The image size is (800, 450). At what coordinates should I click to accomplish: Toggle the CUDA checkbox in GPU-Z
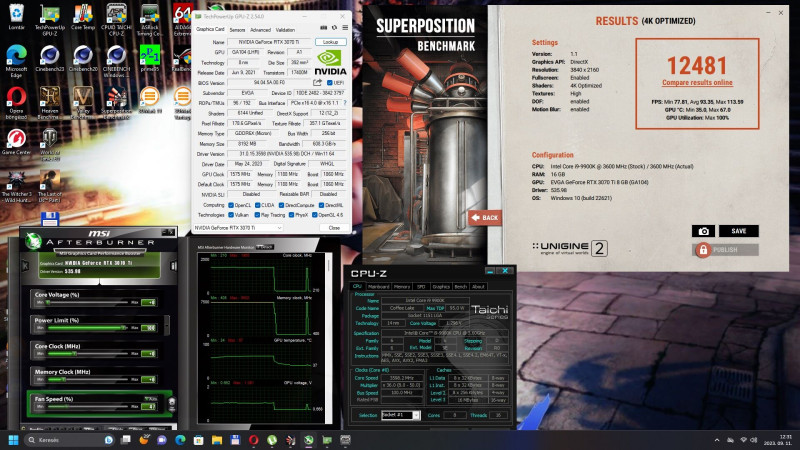pos(258,205)
